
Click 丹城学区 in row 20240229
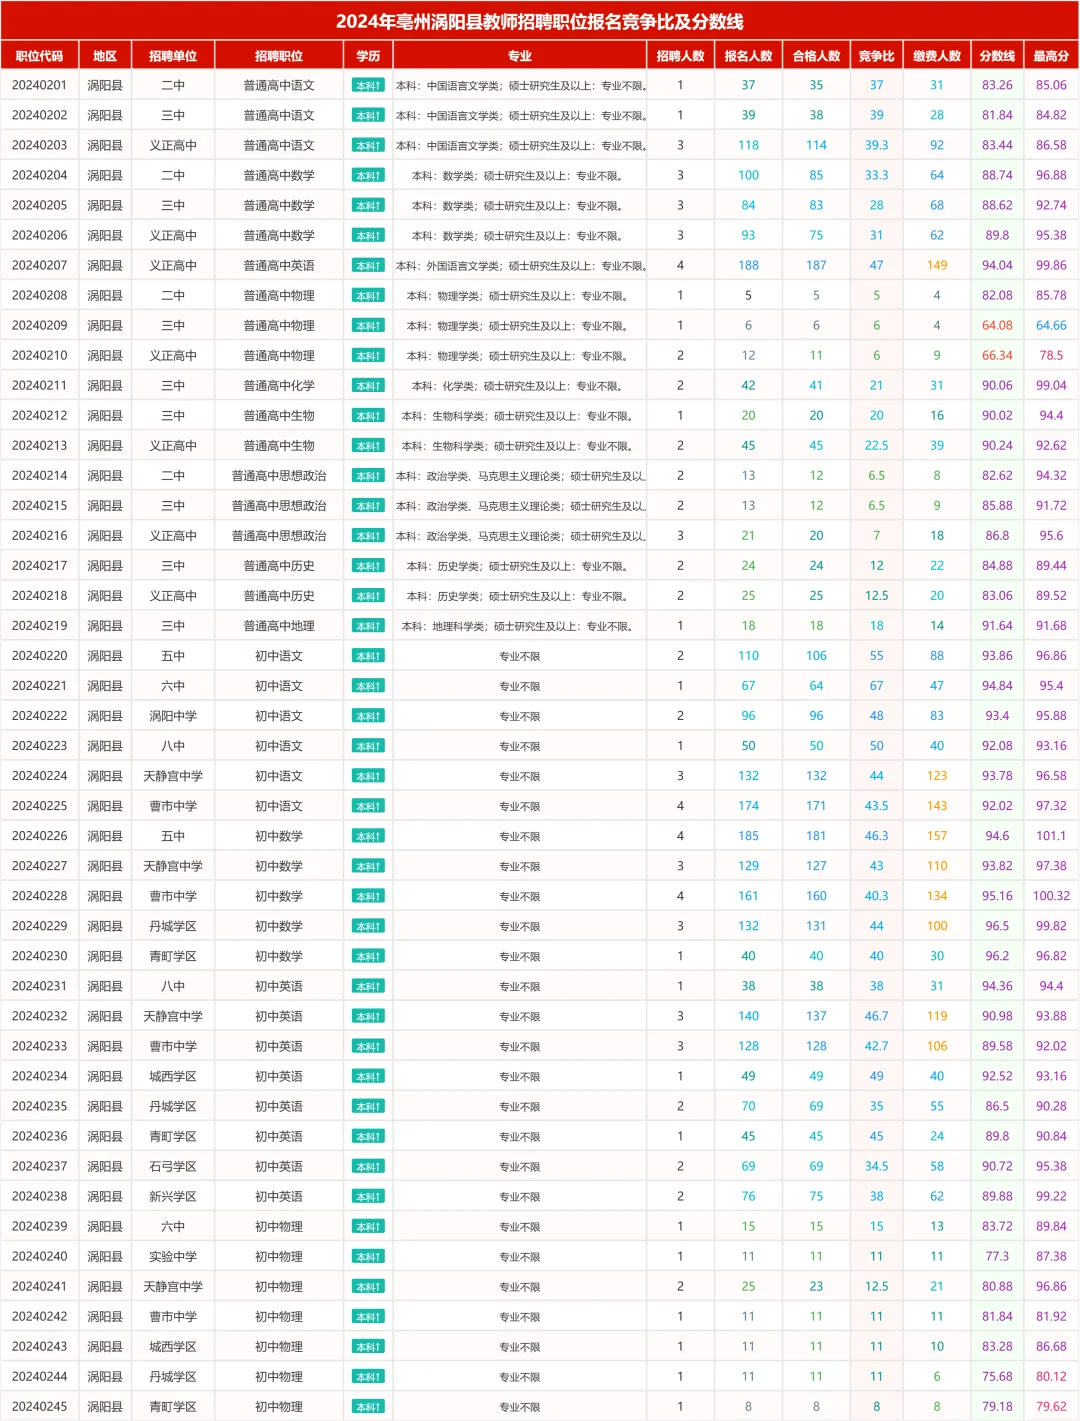tap(173, 926)
